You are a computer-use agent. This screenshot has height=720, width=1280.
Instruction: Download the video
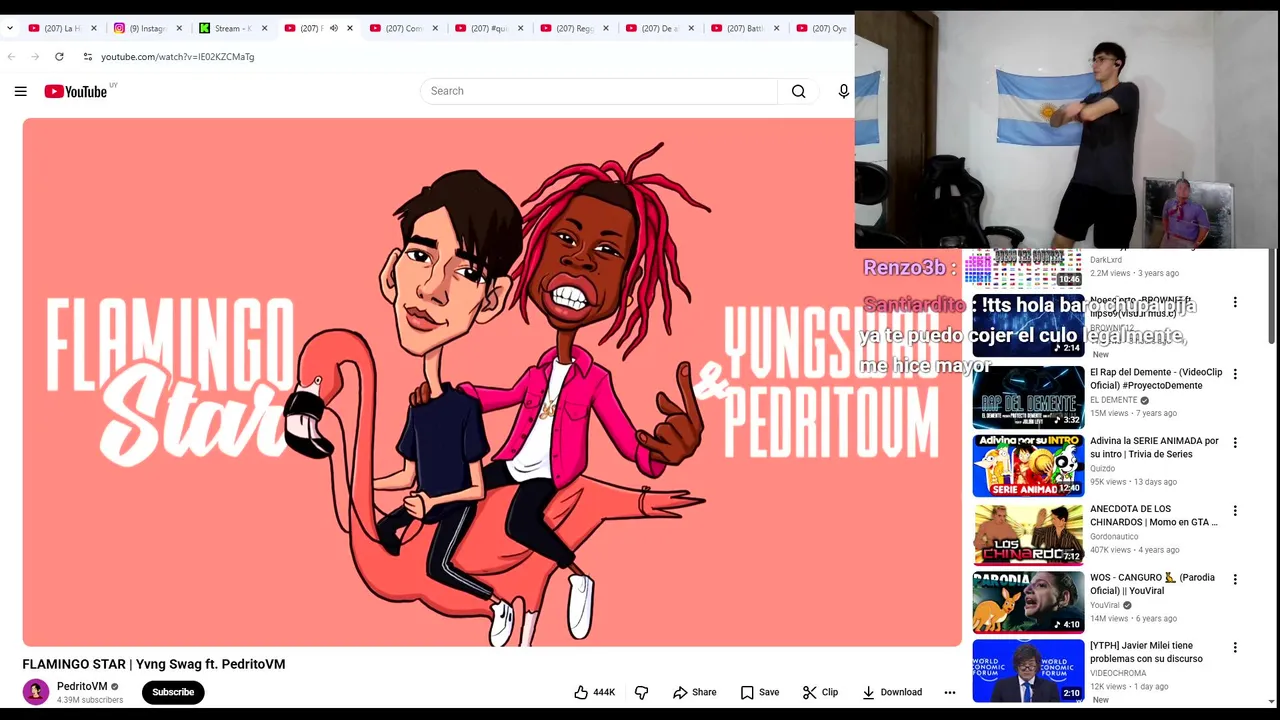[892, 692]
